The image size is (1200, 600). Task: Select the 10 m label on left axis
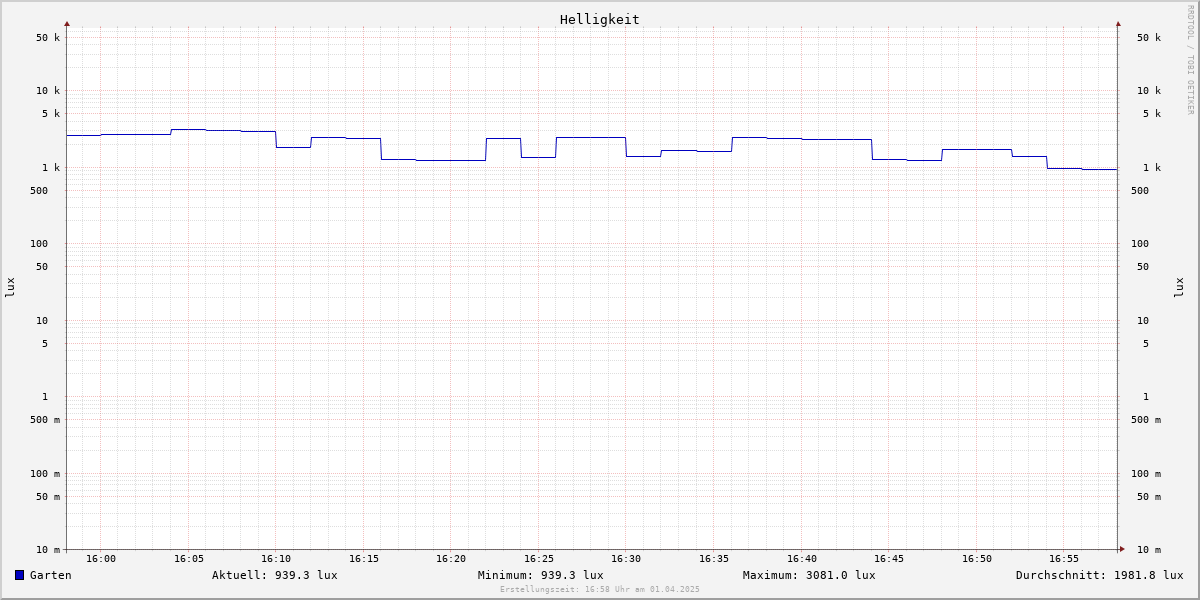point(48,550)
